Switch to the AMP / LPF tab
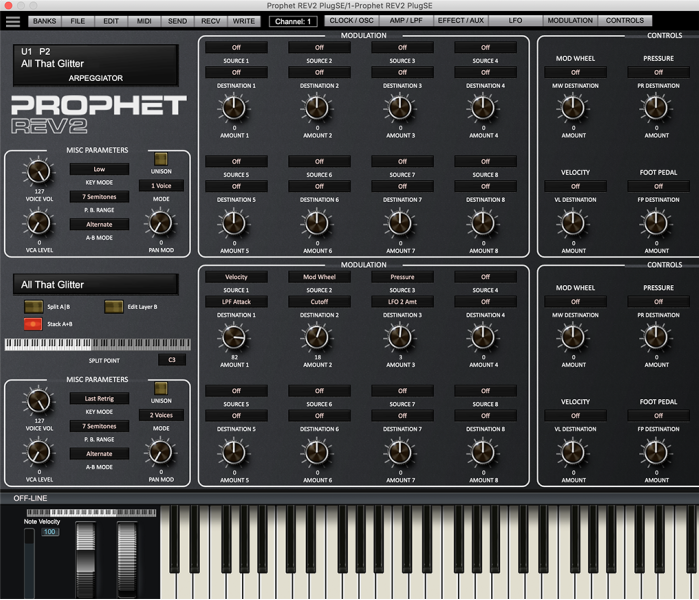 [x=406, y=21]
